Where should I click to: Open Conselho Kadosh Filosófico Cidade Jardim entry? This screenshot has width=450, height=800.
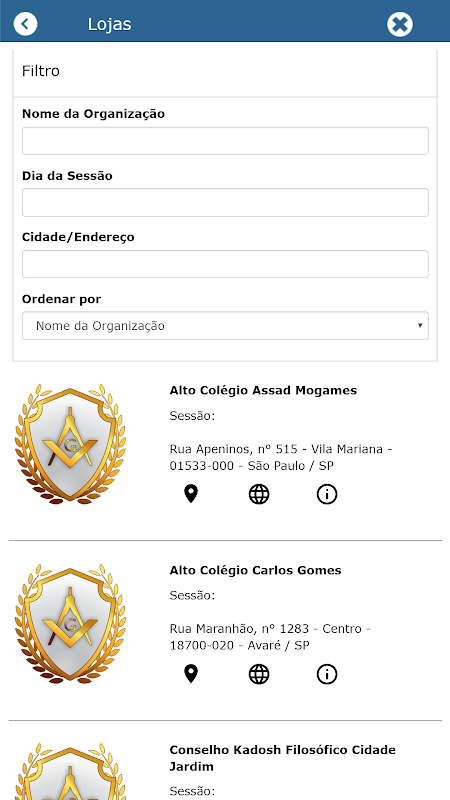pos(282,758)
